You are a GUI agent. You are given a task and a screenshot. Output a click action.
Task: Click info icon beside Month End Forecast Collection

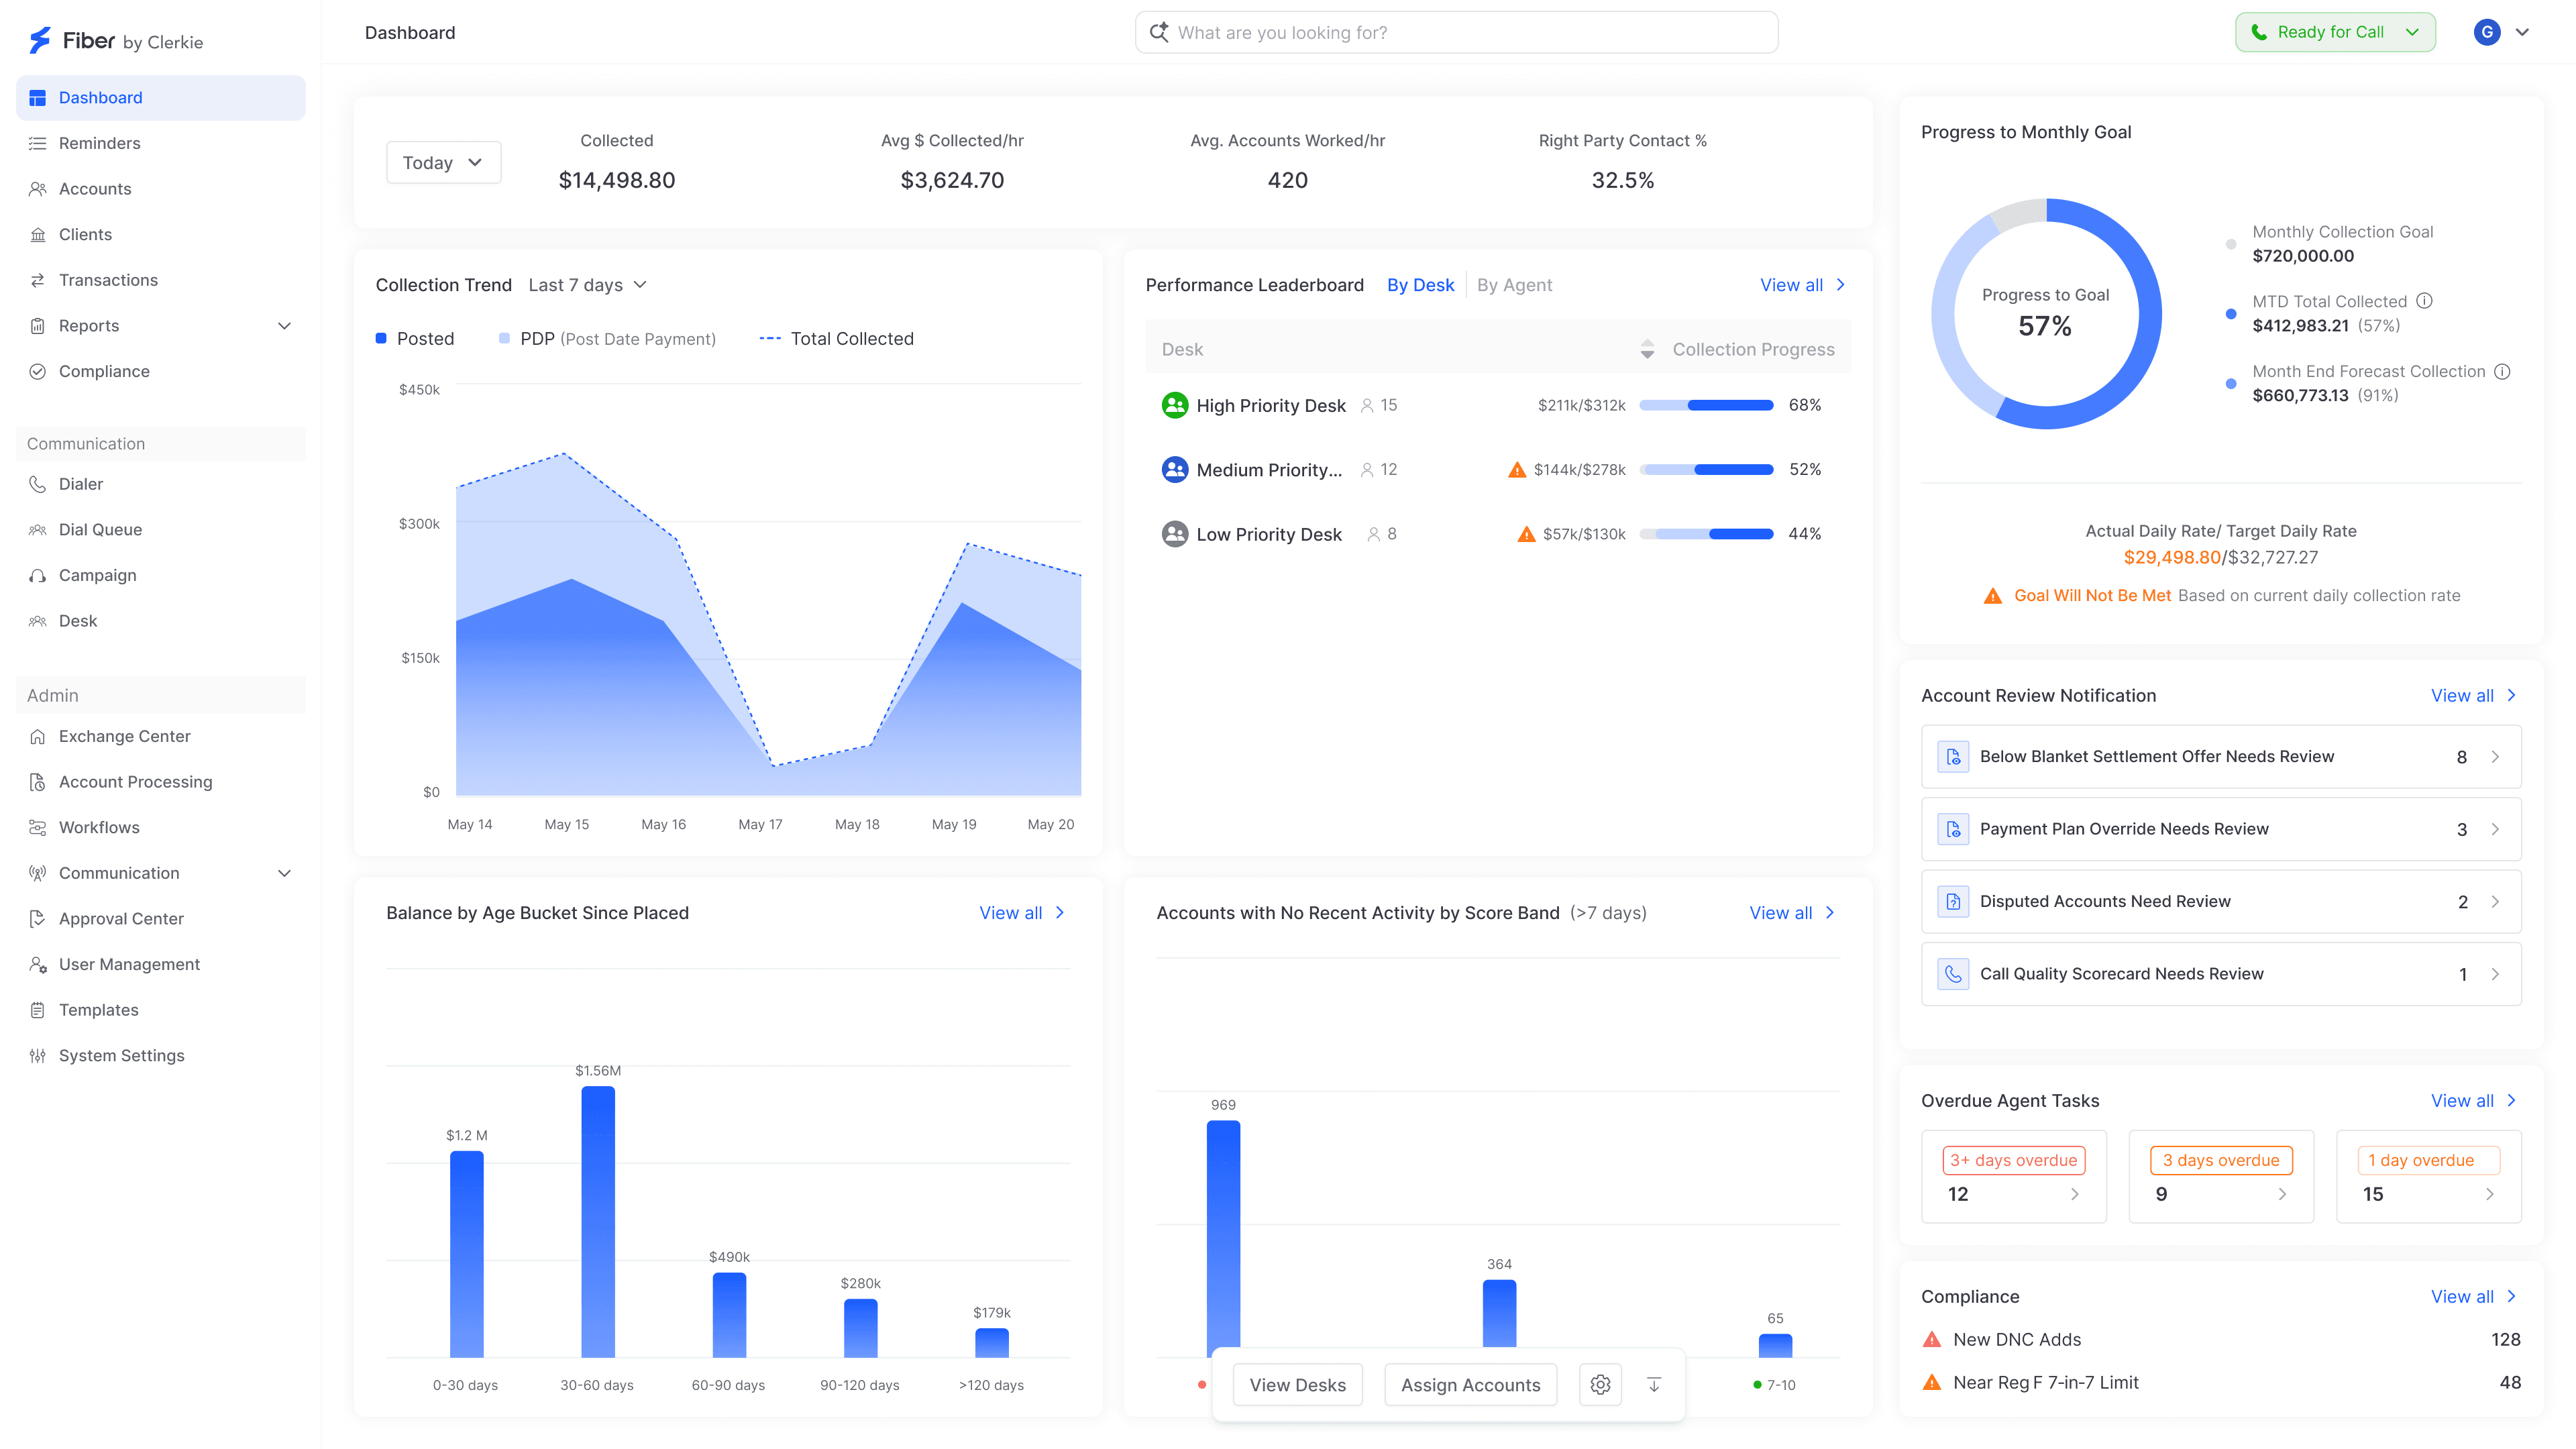(2502, 371)
